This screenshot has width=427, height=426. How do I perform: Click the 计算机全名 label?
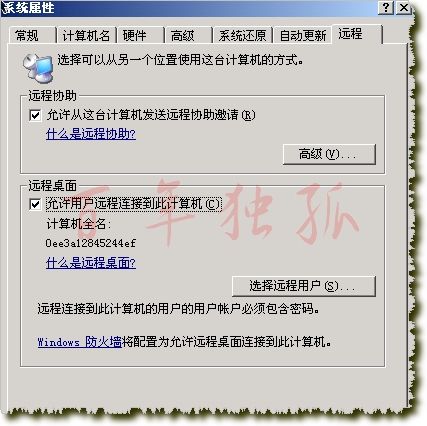(x=79, y=224)
